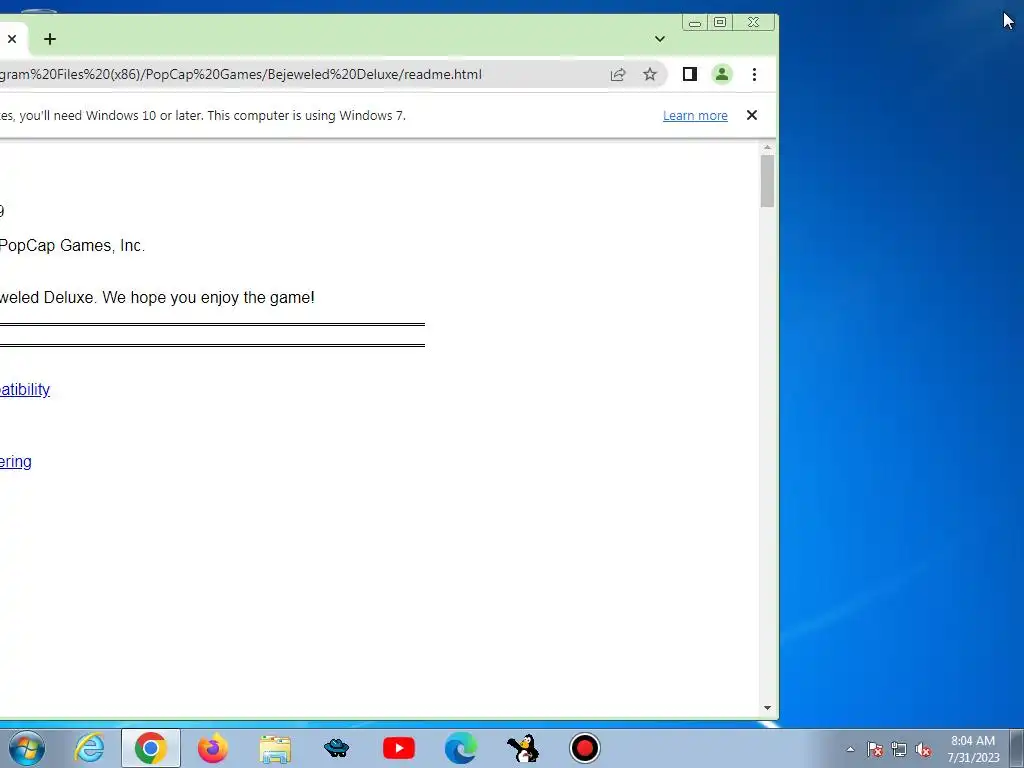
Task: Click in the address bar on the readme.html URL
Action: pos(242,74)
